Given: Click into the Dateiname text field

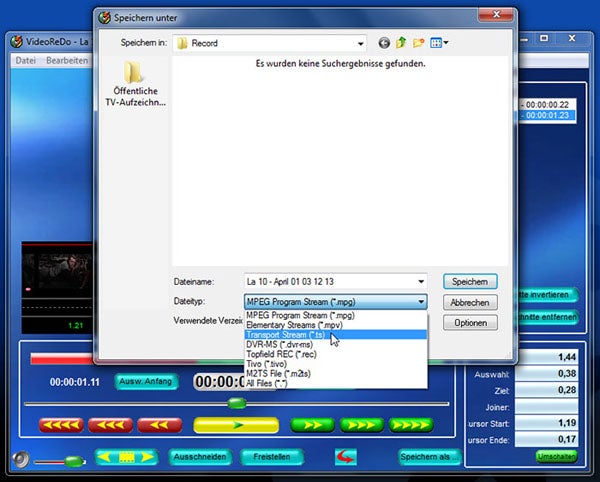Looking at the screenshot, I should (x=330, y=282).
